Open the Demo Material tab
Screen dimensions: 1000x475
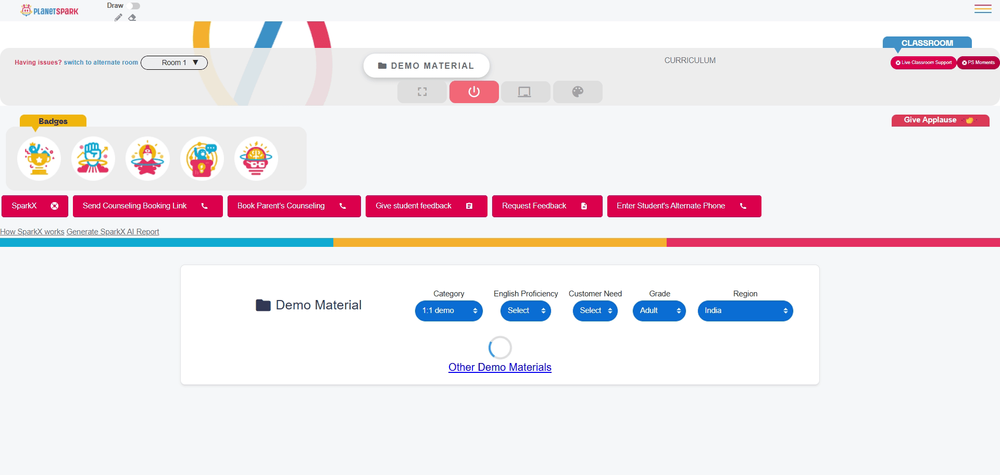click(x=426, y=66)
